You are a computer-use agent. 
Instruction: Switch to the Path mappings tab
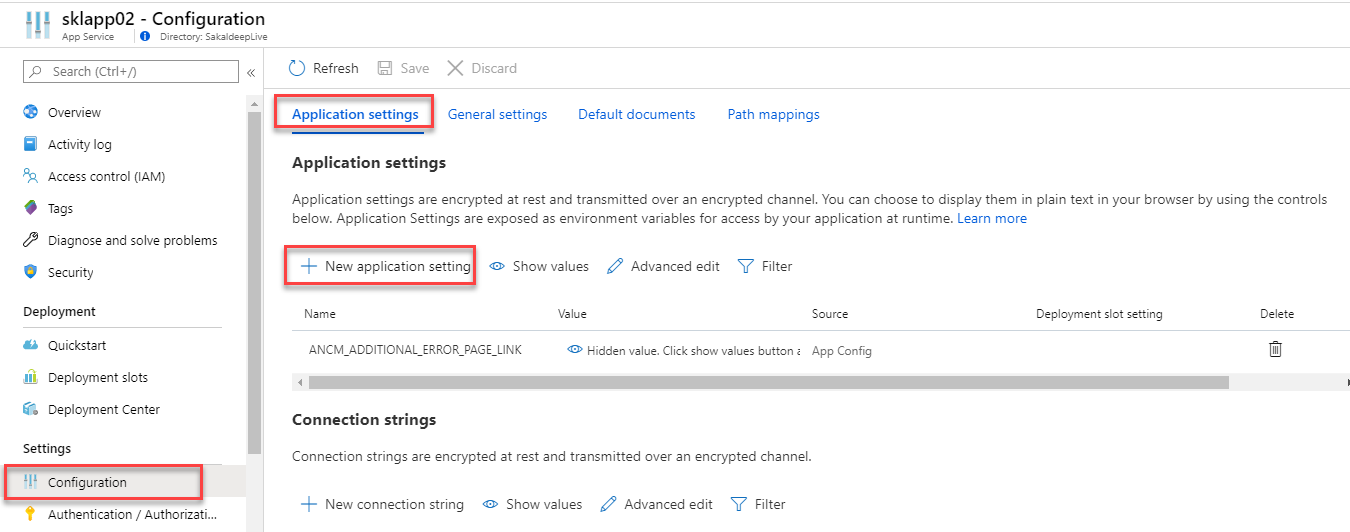(x=773, y=114)
